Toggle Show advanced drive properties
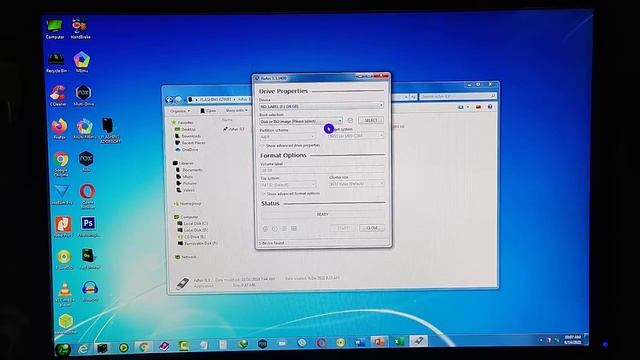640x360 pixels. (291, 145)
